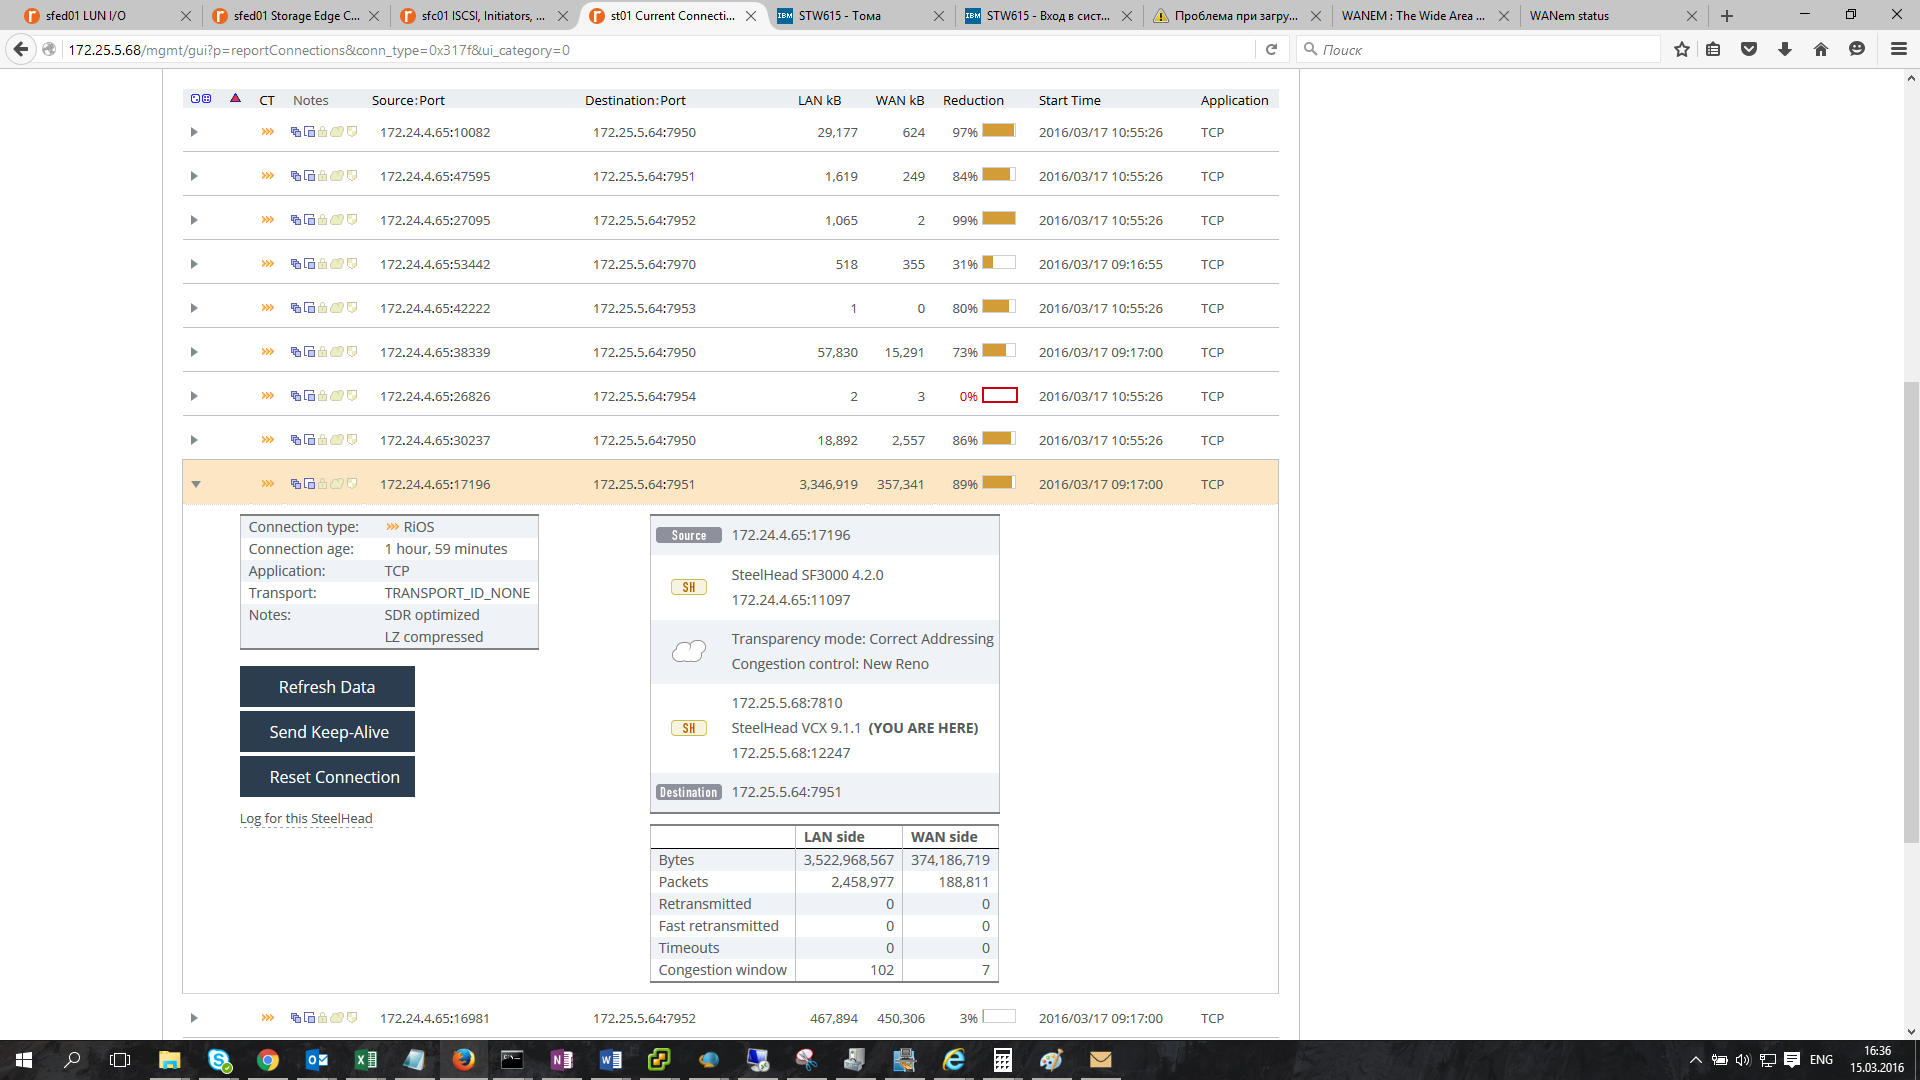Select the Source label tab in connection detail
The image size is (1920, 1080).
coord(687,534)
